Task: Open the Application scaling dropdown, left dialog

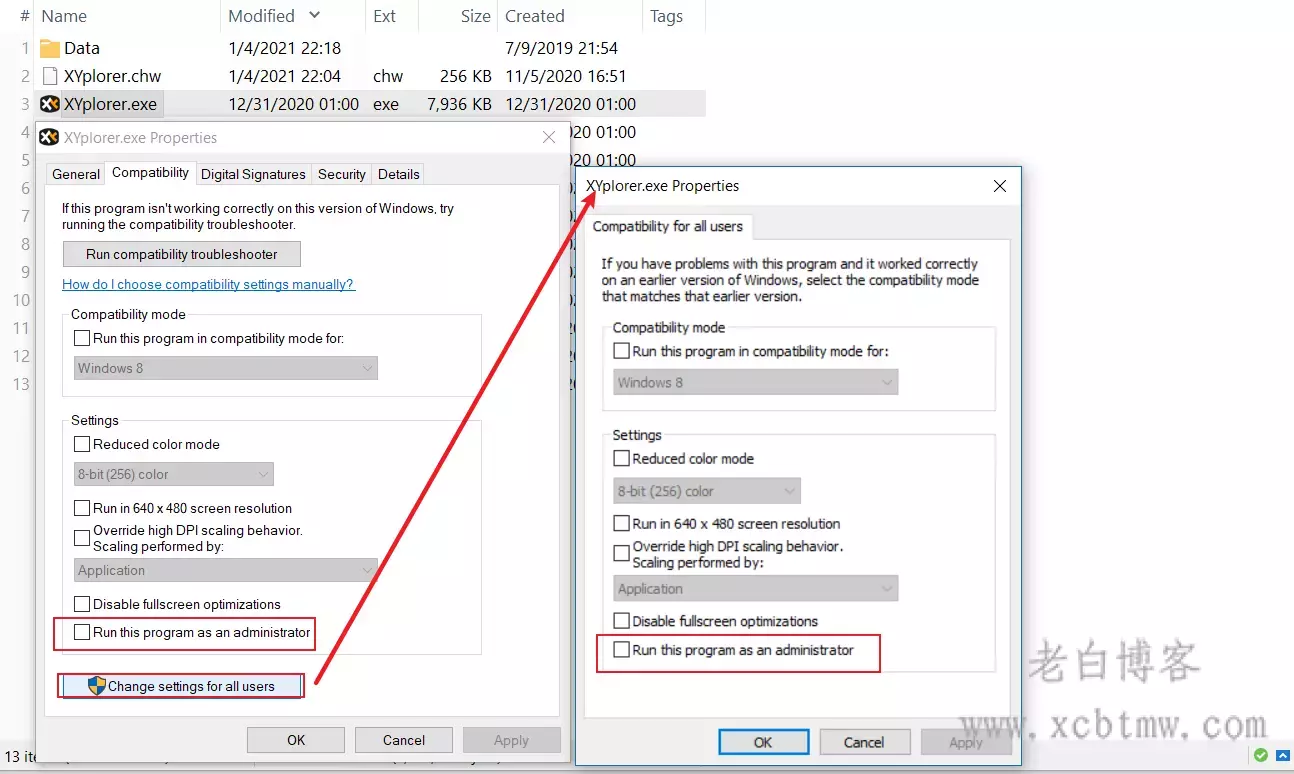Action: pyautogui.click(x=226, y=570)
